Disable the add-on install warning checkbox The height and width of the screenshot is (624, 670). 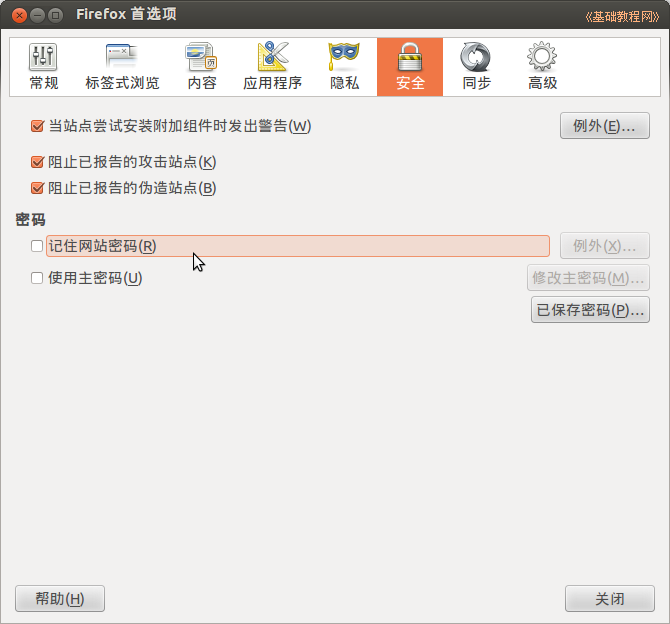37,126
